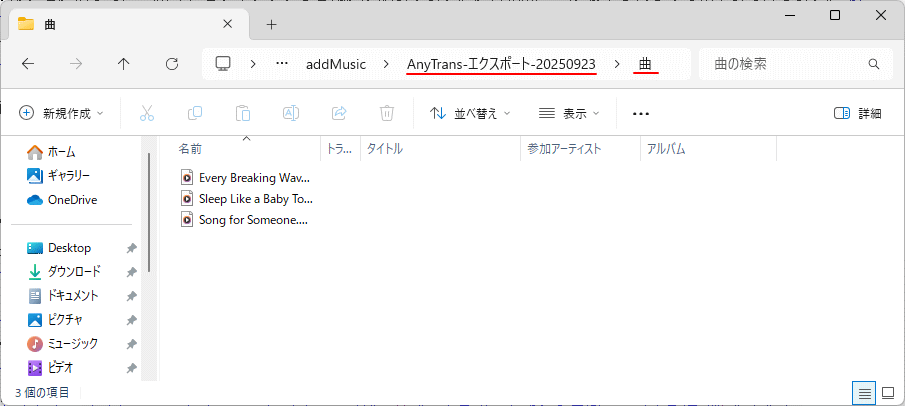Open the more options ellipsis in toolbar

[x=641, y=114]
